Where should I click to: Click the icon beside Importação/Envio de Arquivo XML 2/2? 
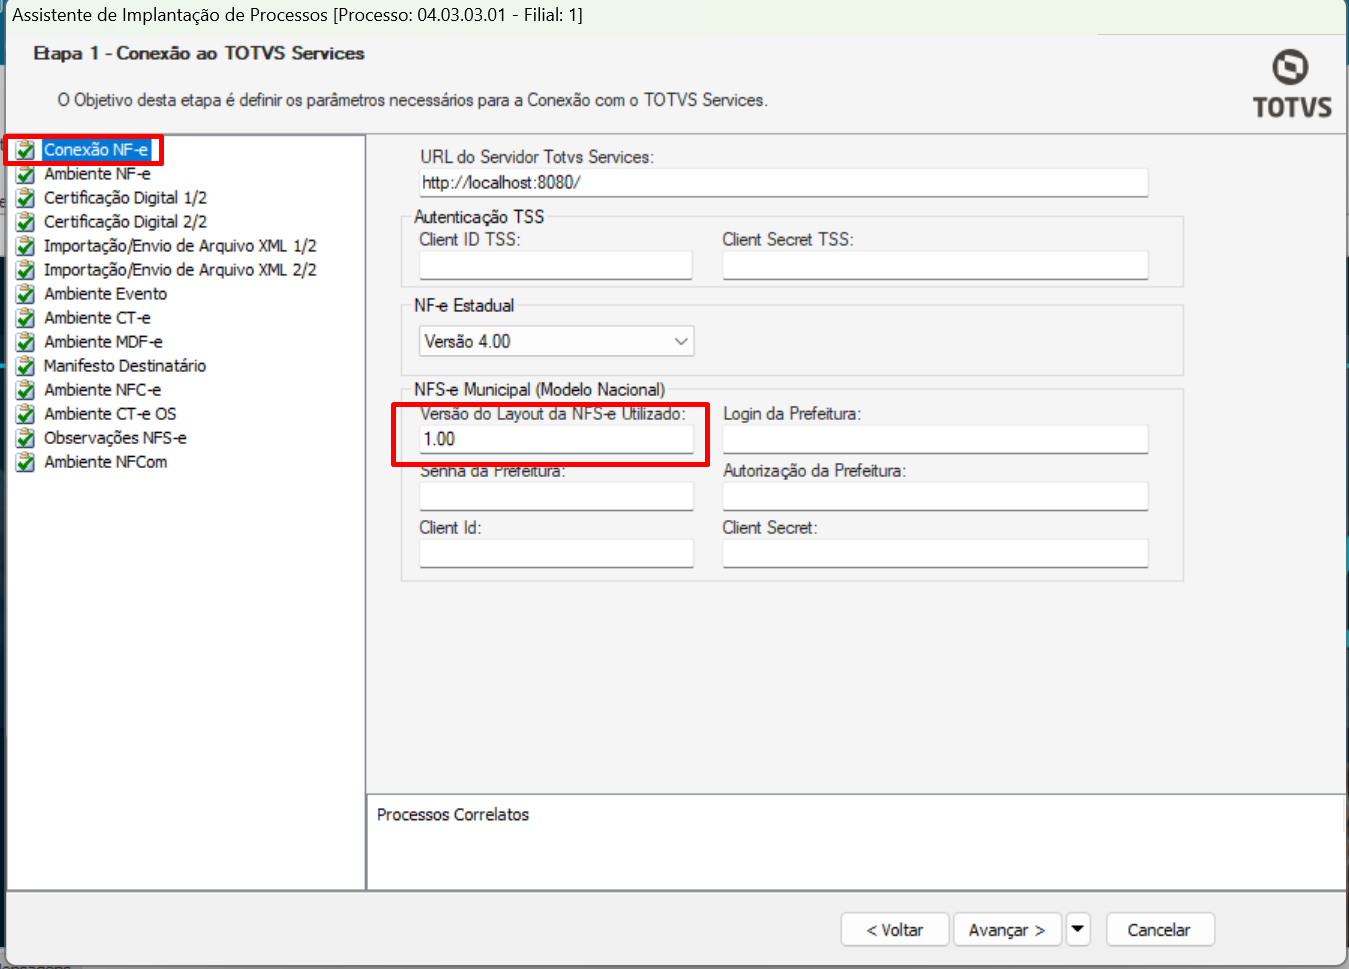pyautogui.click(x=26, y=271)
